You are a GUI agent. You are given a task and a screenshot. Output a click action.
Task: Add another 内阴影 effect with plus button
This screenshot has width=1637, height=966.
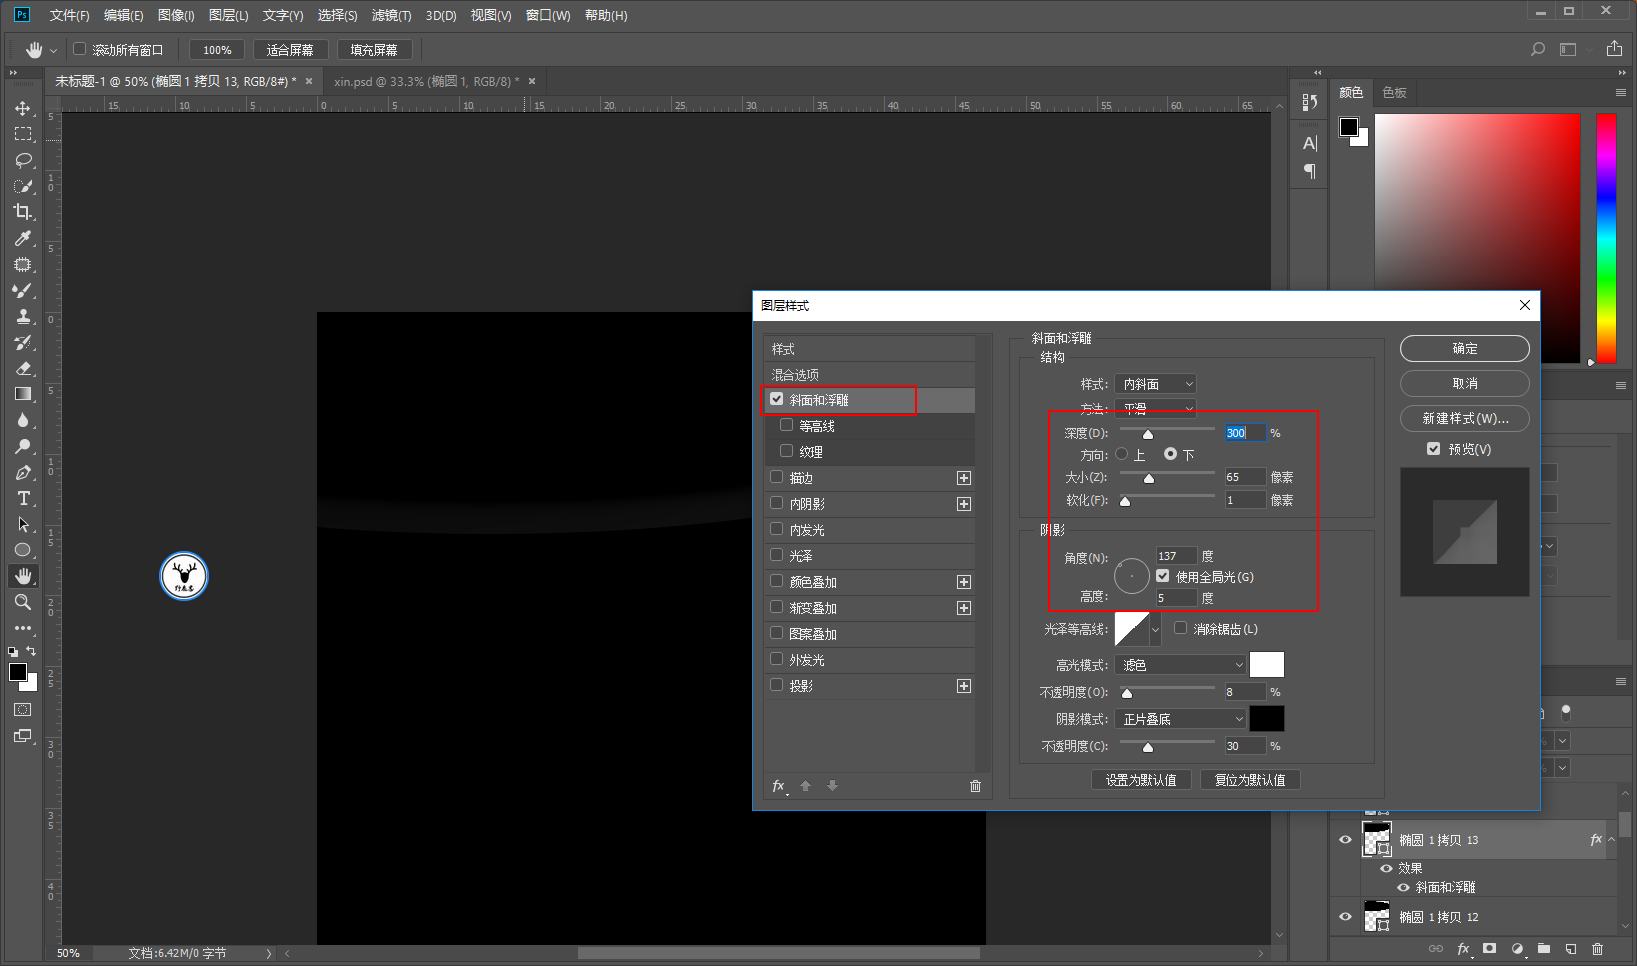[x=964, y=504]
